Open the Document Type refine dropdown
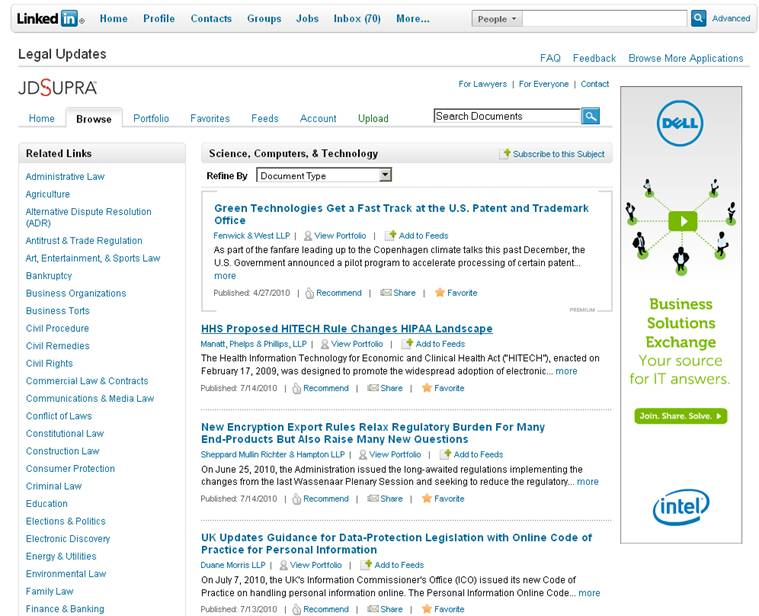This screenshot has width=759, height=616. click(324, 175)
